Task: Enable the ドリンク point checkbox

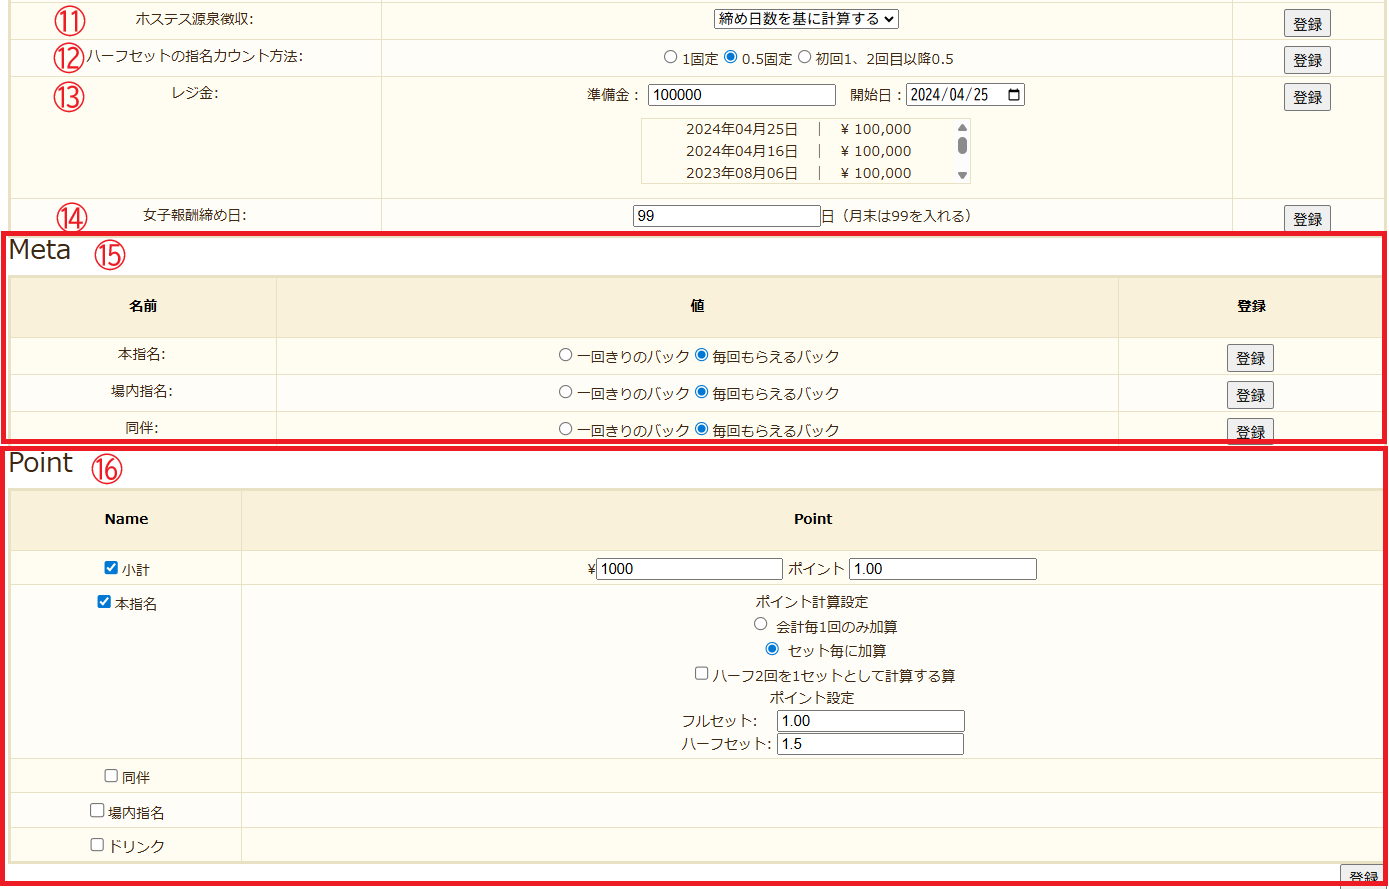Action: tap(97, 845)
